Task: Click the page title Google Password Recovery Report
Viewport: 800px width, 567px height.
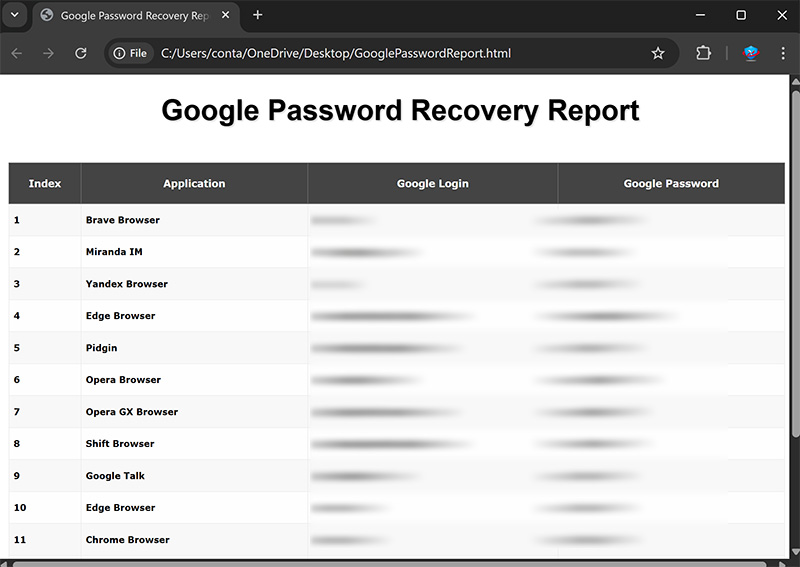Action: [x=400, y=110]
